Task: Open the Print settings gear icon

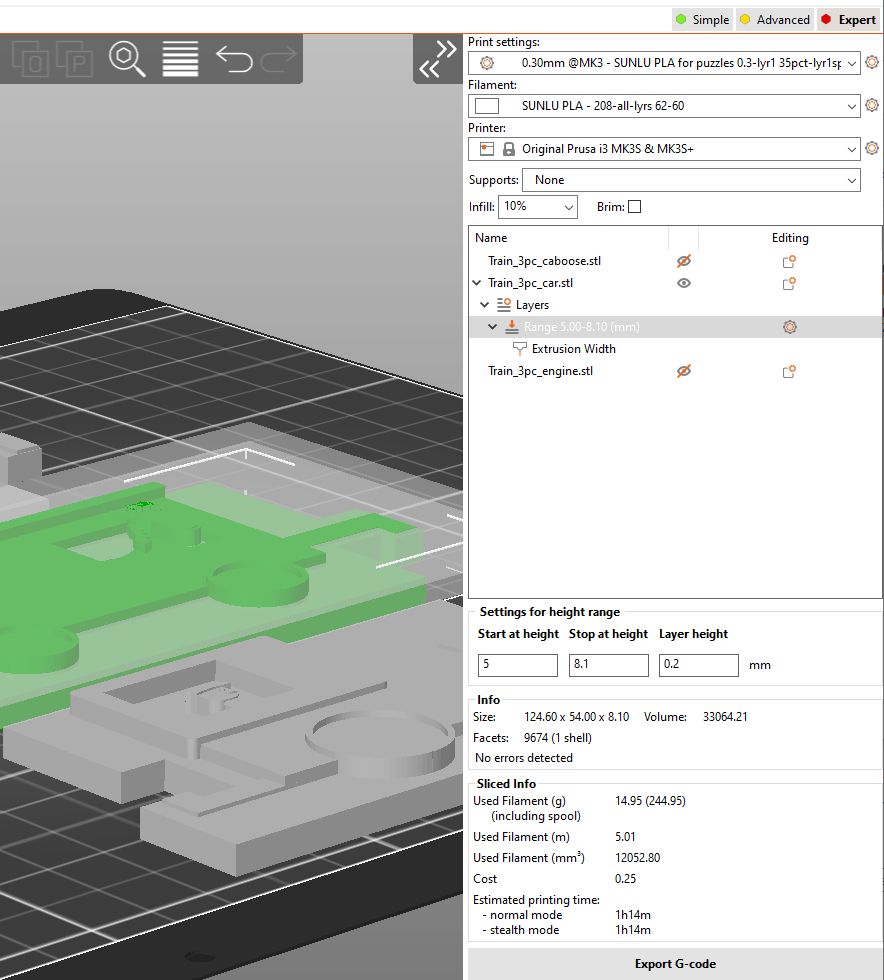Action: tap(871, 63)
